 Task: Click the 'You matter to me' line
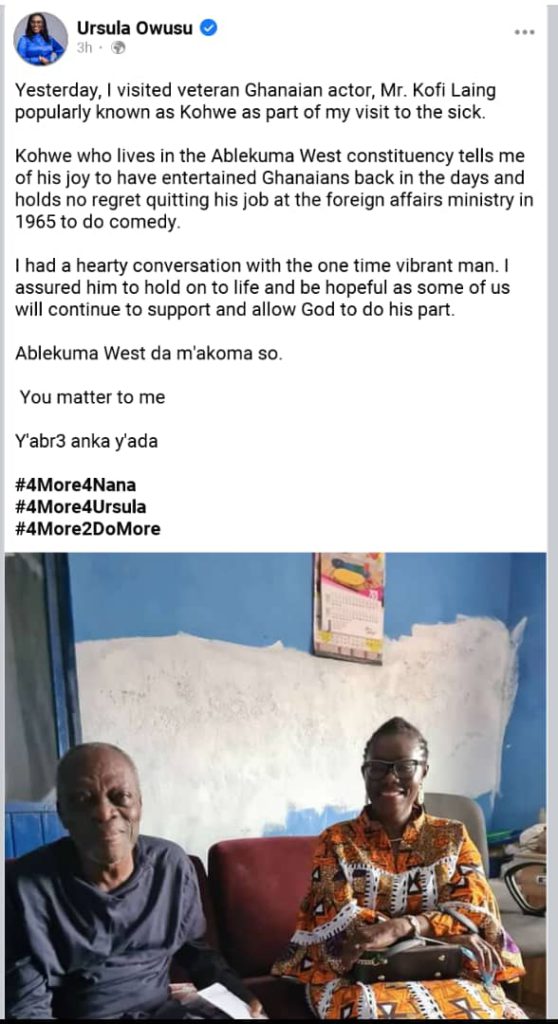[92, 397]
